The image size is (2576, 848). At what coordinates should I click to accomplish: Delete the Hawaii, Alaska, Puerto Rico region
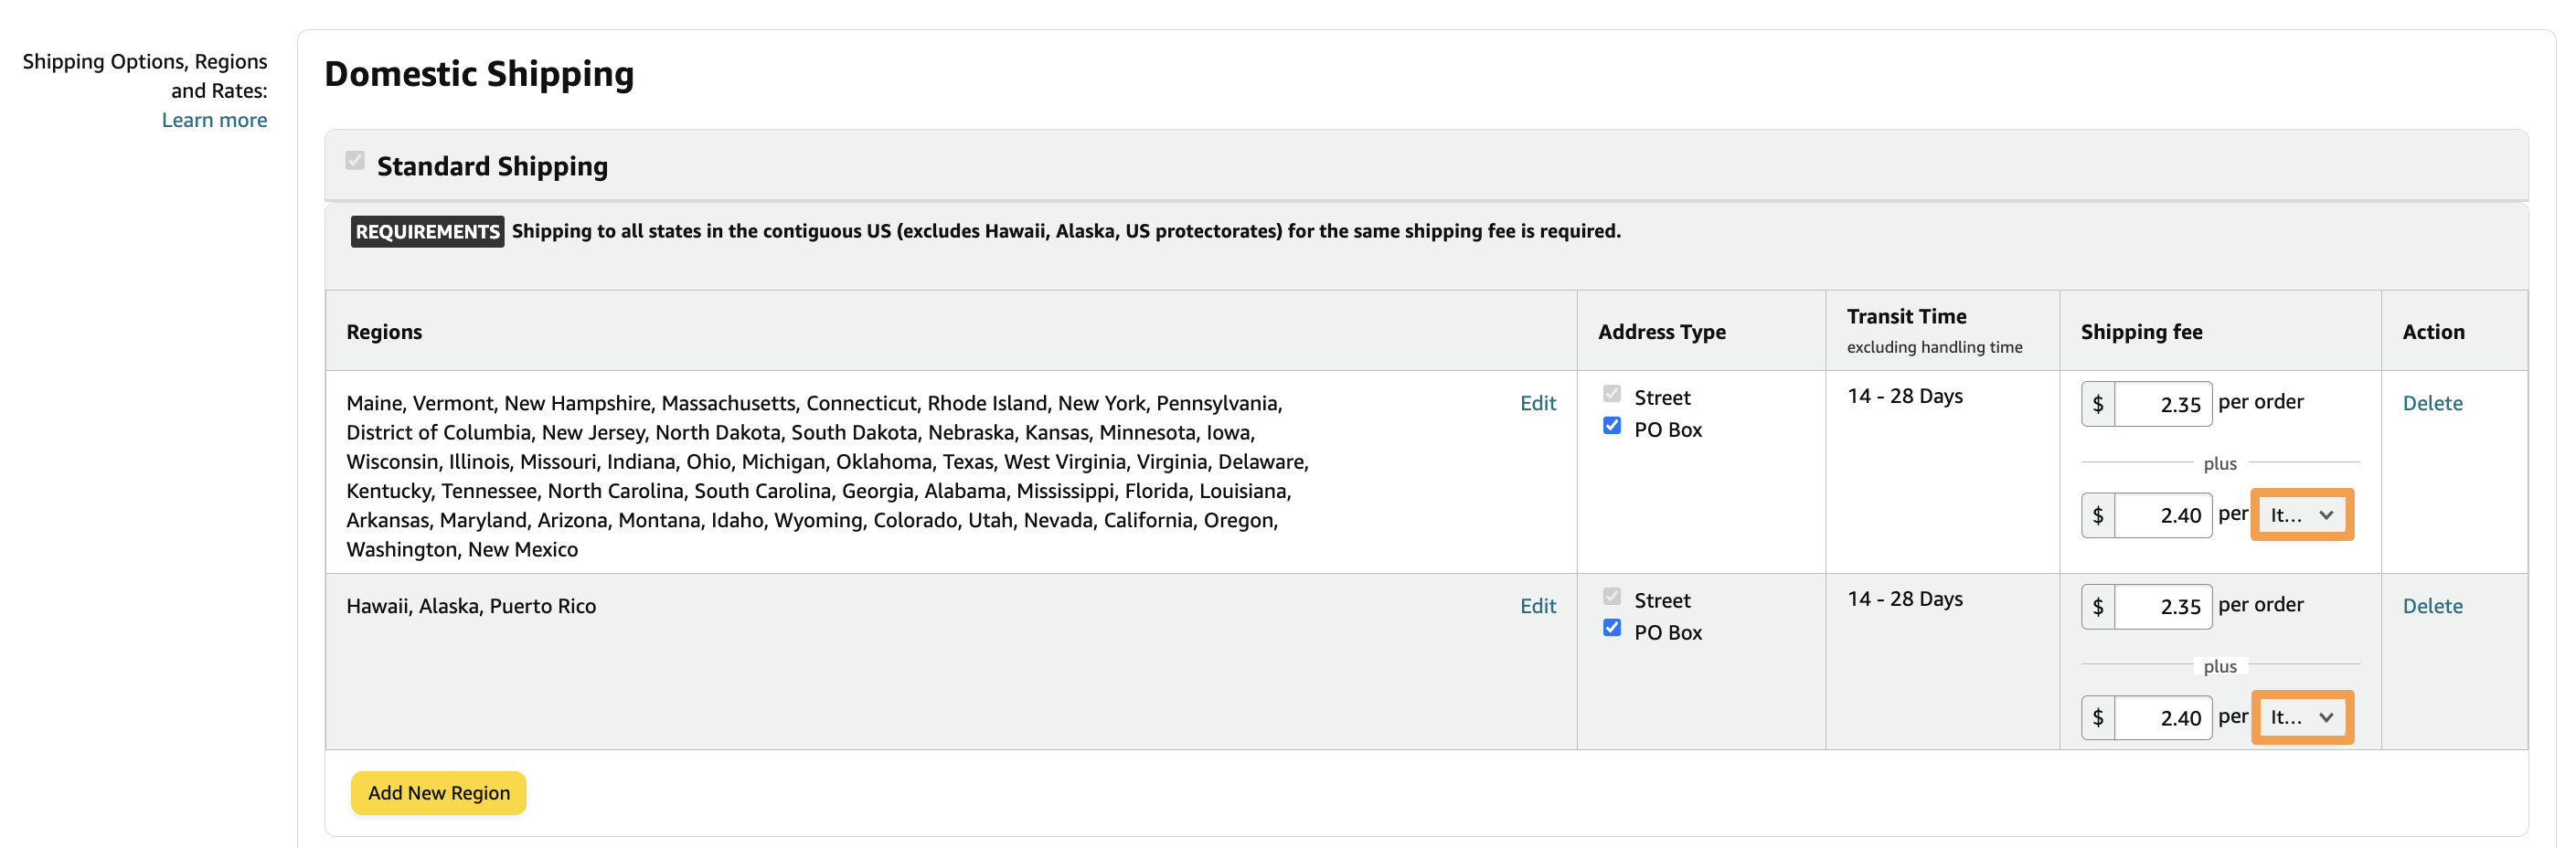tap(2433, 606)
